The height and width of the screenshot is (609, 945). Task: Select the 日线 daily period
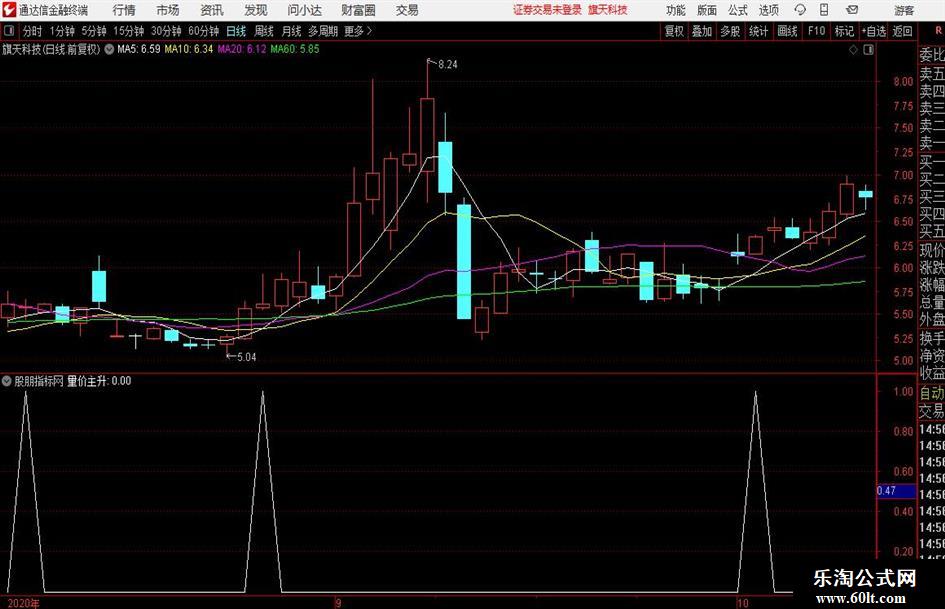236,31
